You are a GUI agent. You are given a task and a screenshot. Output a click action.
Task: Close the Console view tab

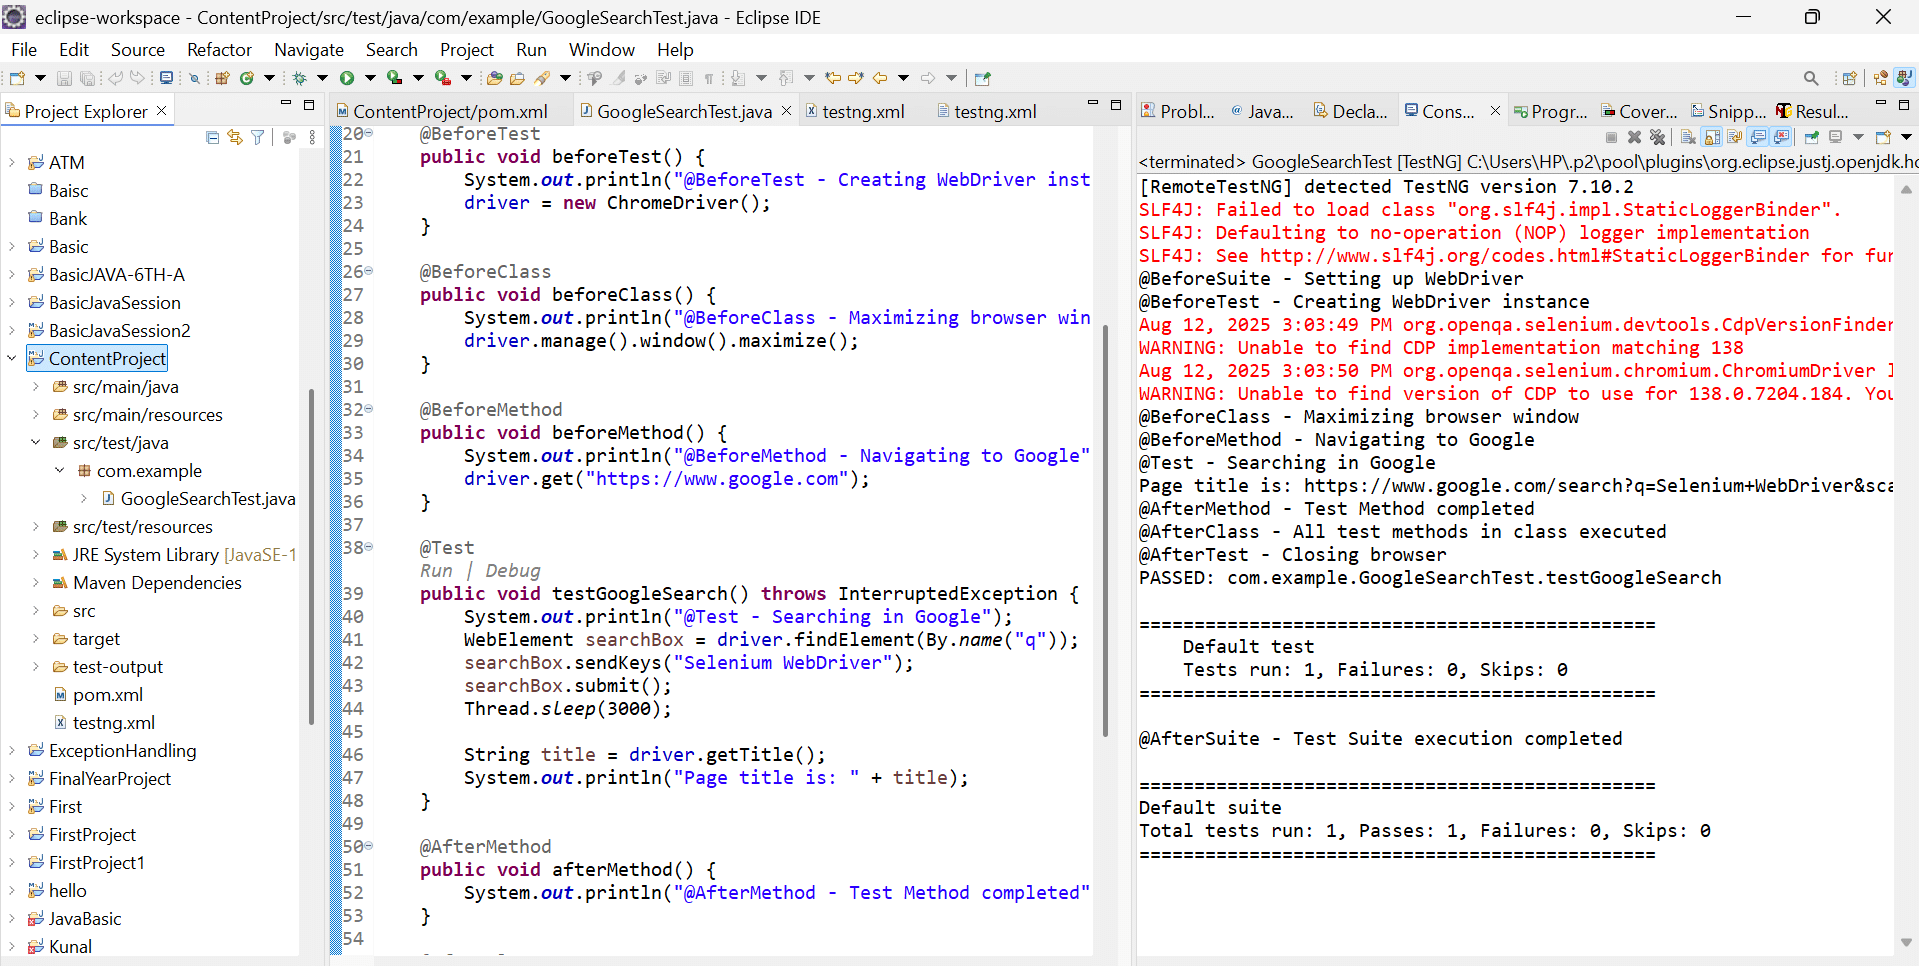tap(1495, 110)
